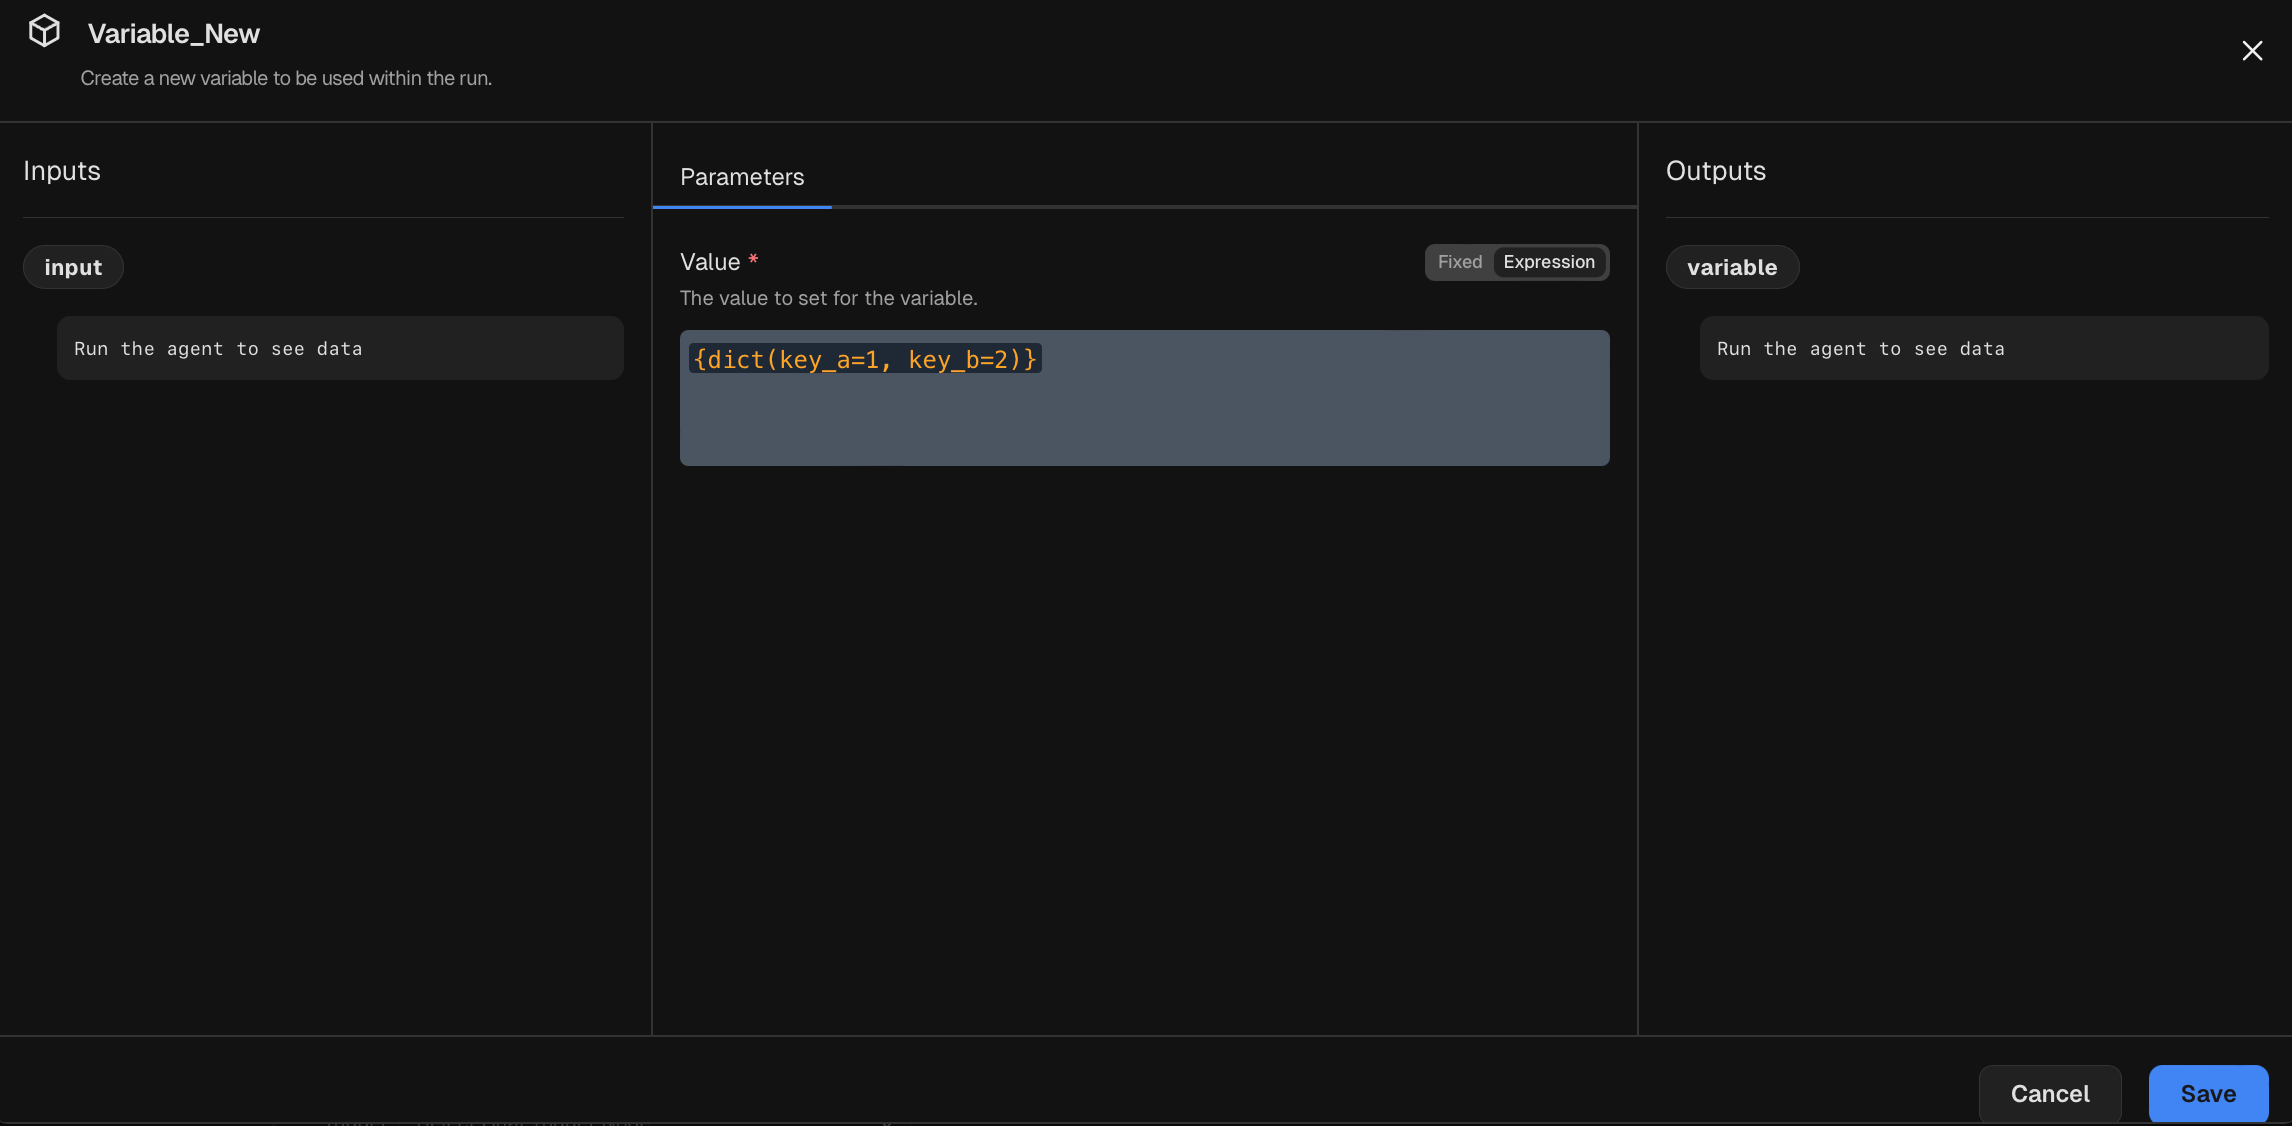Click the Value field description text
Image resolution: width=2292 pixels, height=1126 pixels.
[828, 297]
